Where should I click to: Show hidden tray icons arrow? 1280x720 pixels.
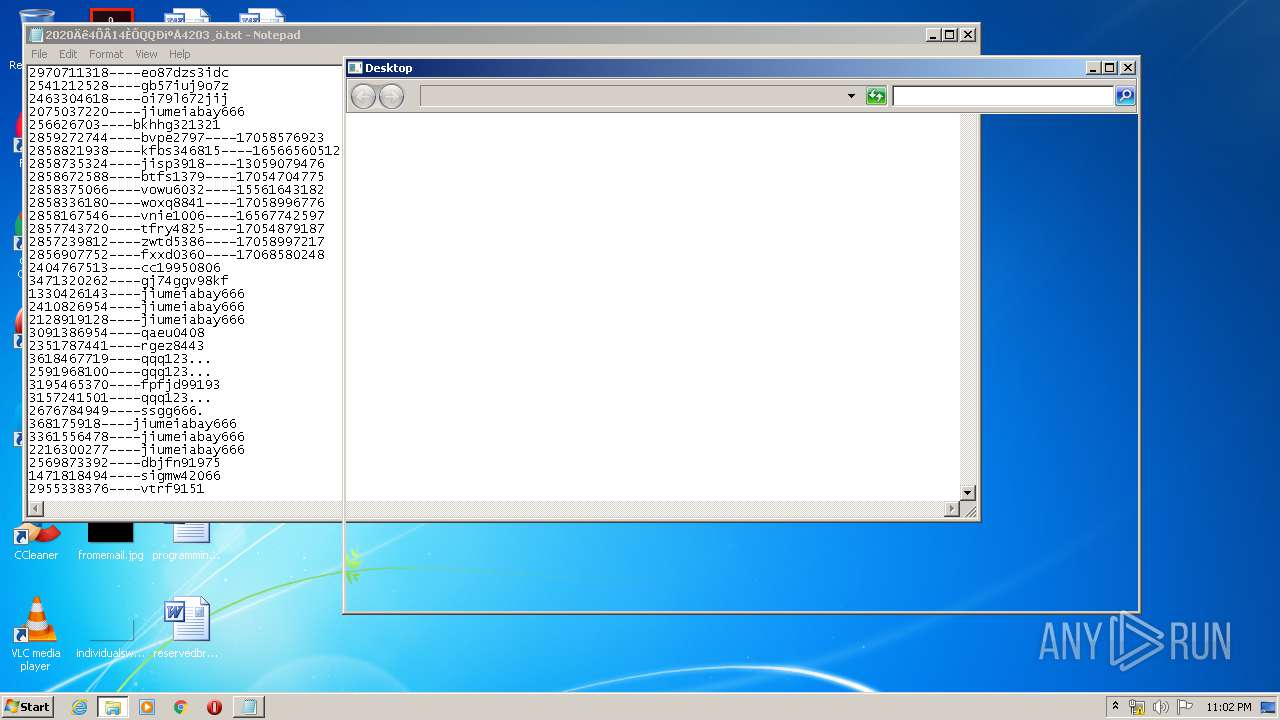[x=1115, y=707]
